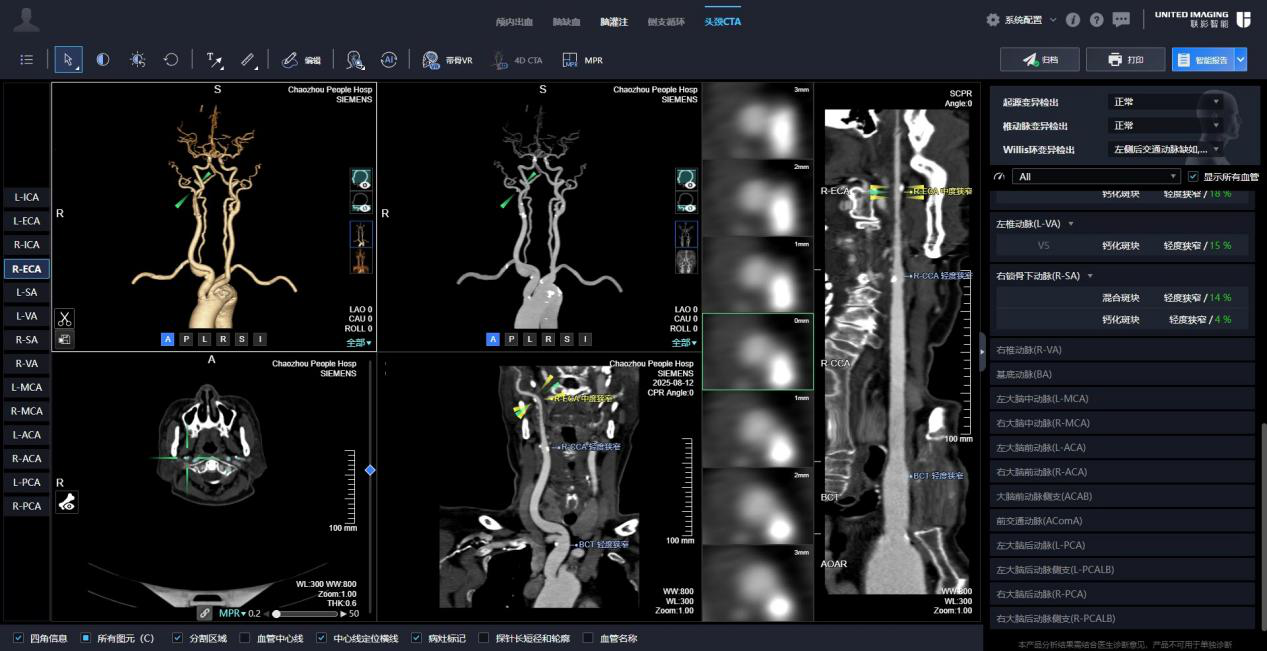
Task: Click the 归档 archive button
Action: click(1040, 60)
